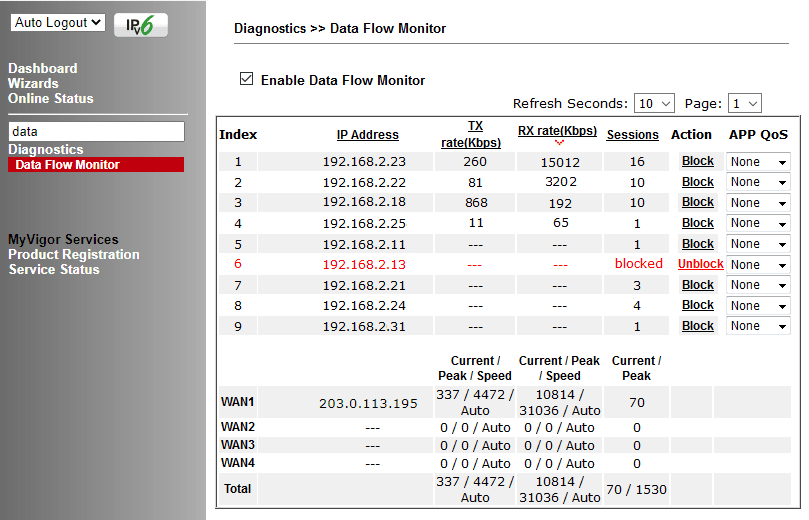Unblock IP address 192.168.2.13
The image size is (809, 520).
tap(700, 264)
